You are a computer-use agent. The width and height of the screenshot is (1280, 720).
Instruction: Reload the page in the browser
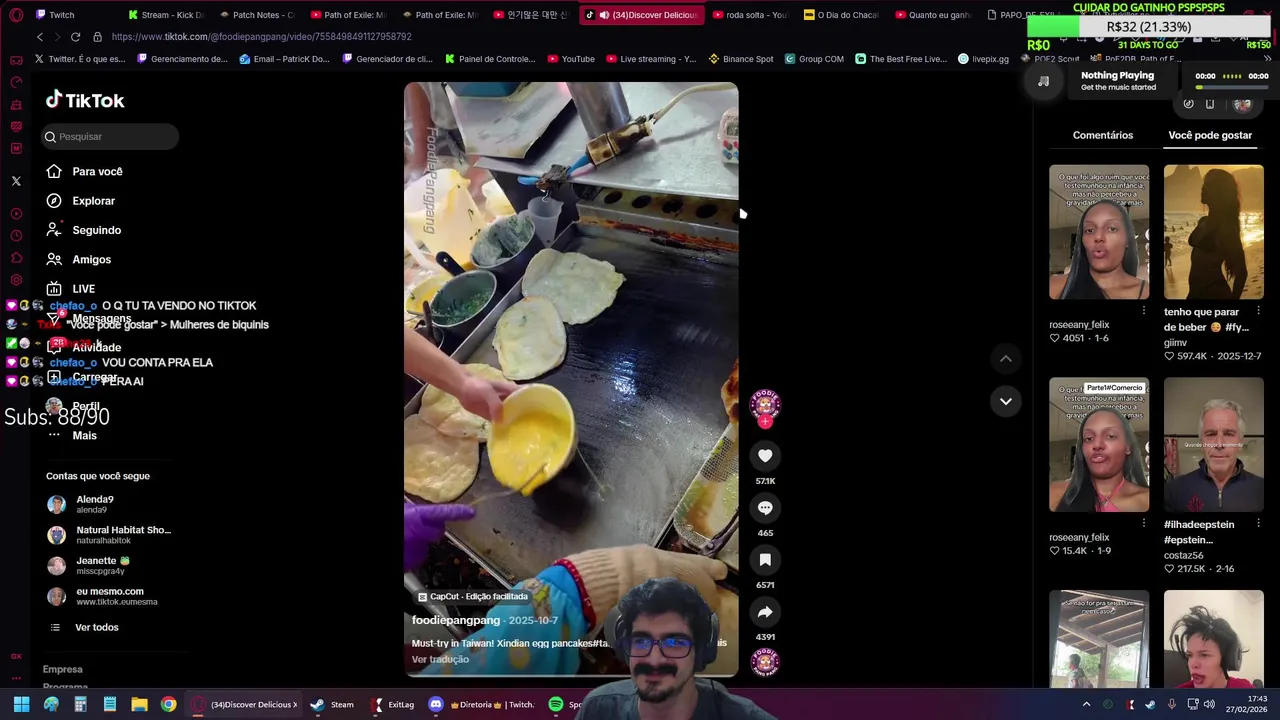[x=75, y=37]
